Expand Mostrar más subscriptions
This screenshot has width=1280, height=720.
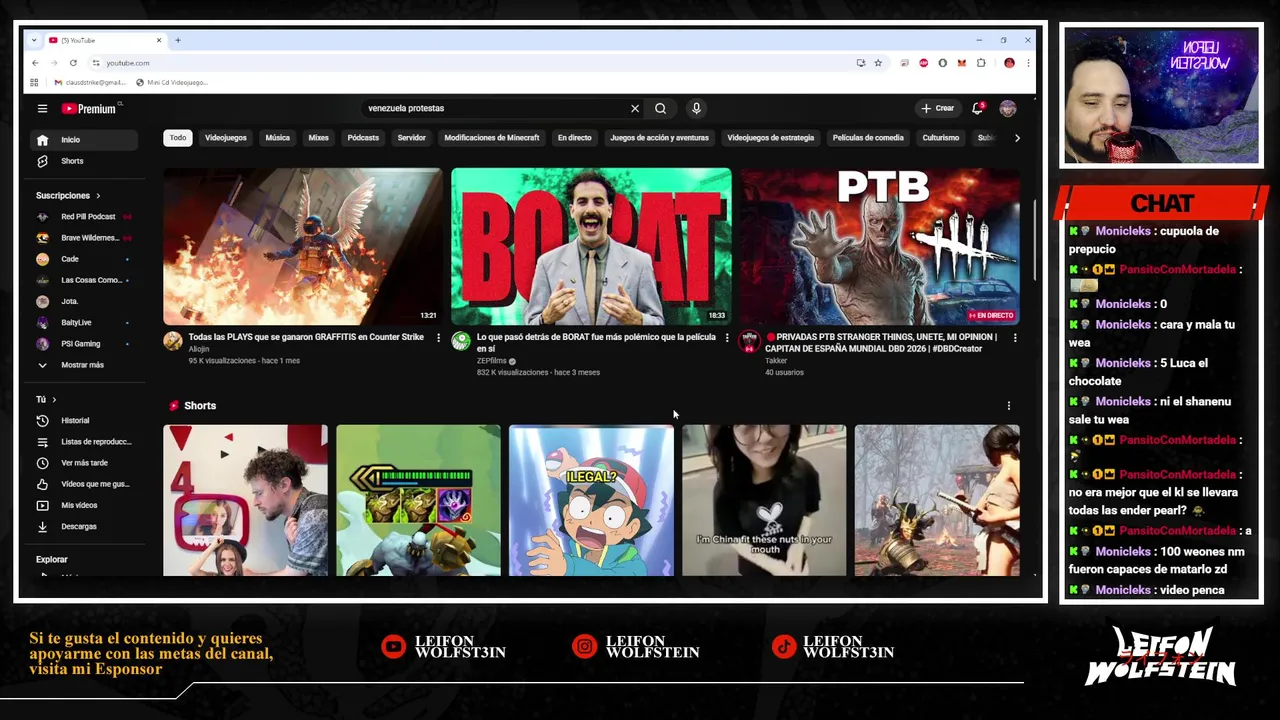[85, 365]
